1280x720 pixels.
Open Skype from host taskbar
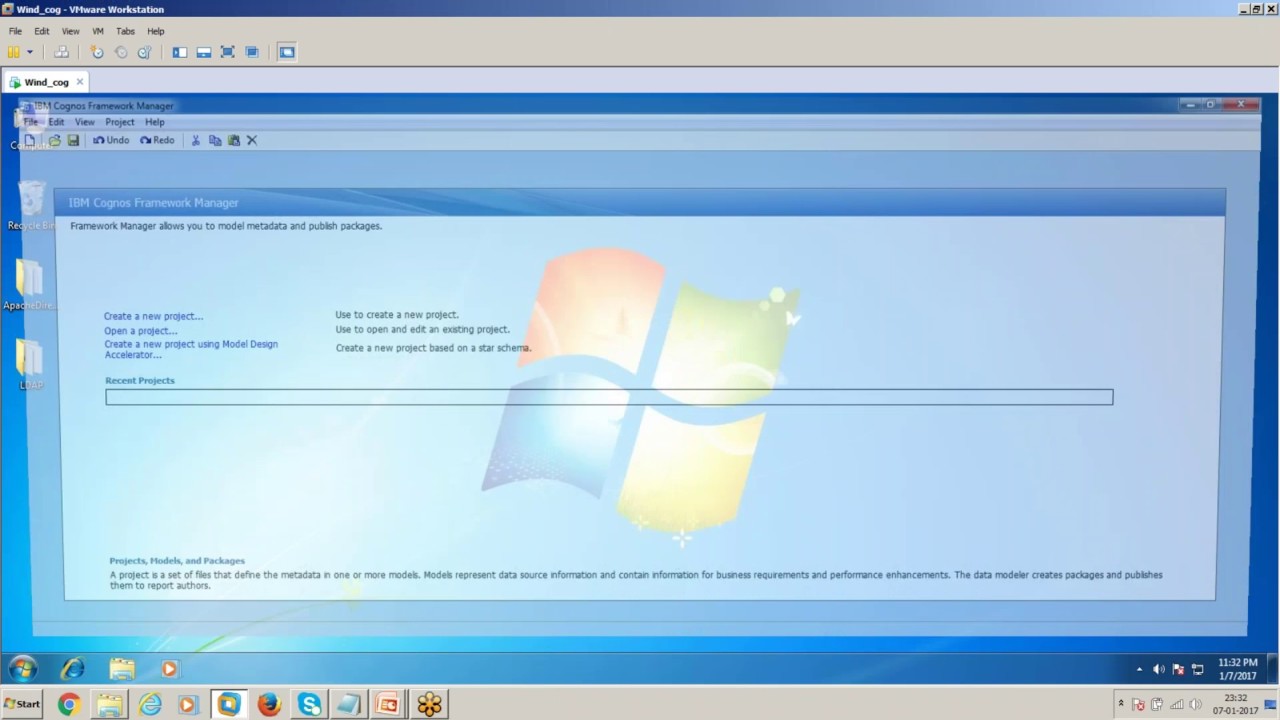[x=309, y=704]
